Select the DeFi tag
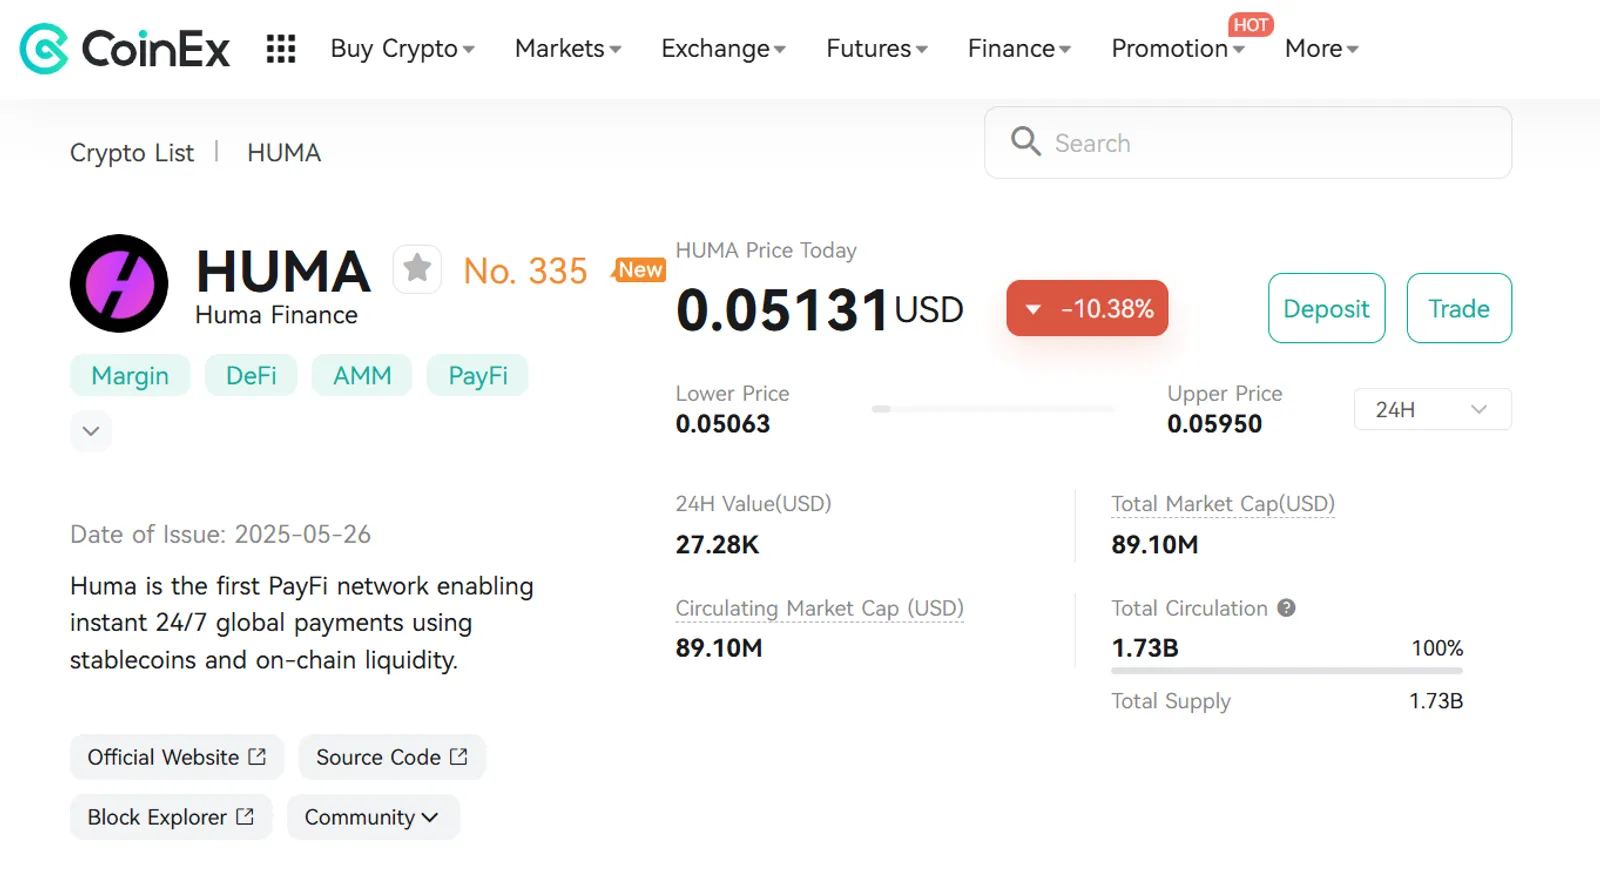1600x872 pixels. tap(251, 375)
